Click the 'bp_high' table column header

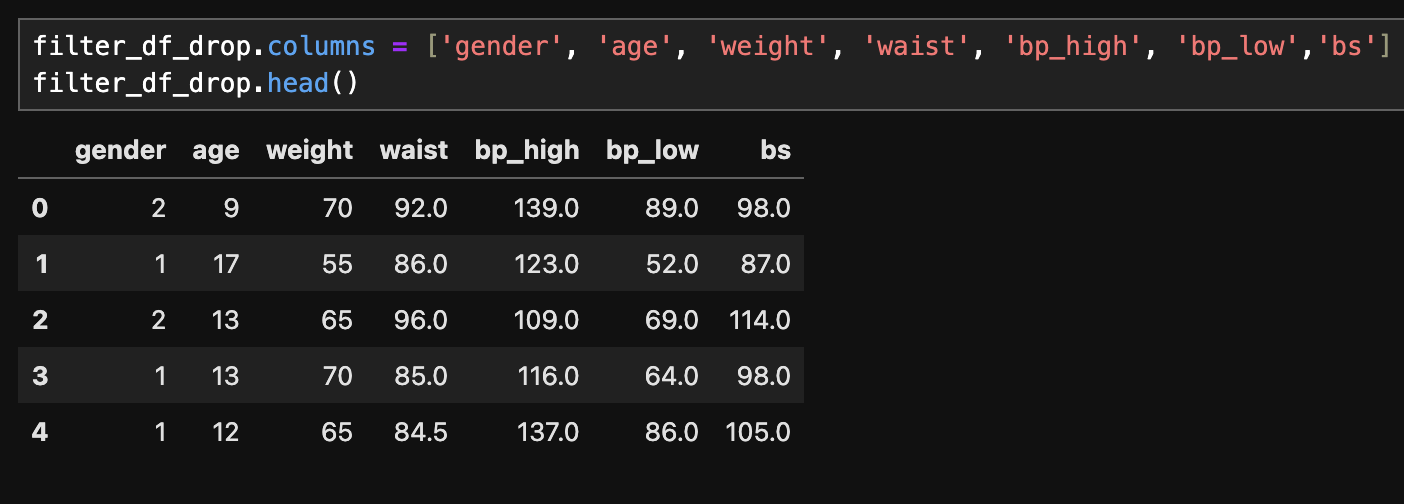click(527, 150)
